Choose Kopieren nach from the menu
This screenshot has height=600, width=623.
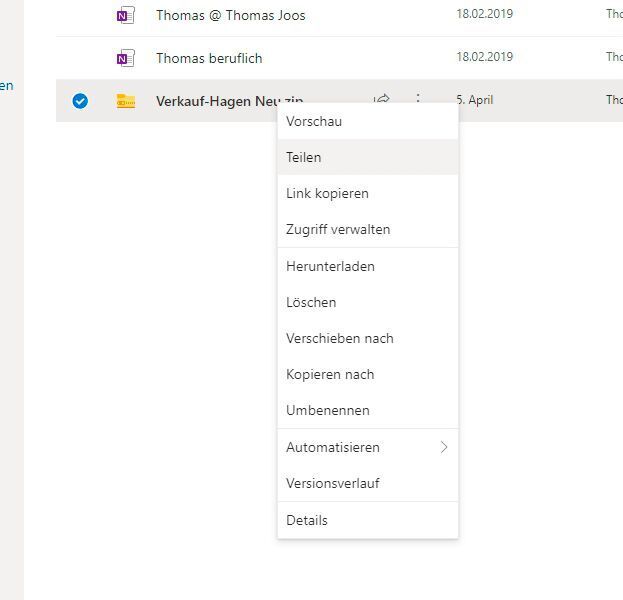330,374
